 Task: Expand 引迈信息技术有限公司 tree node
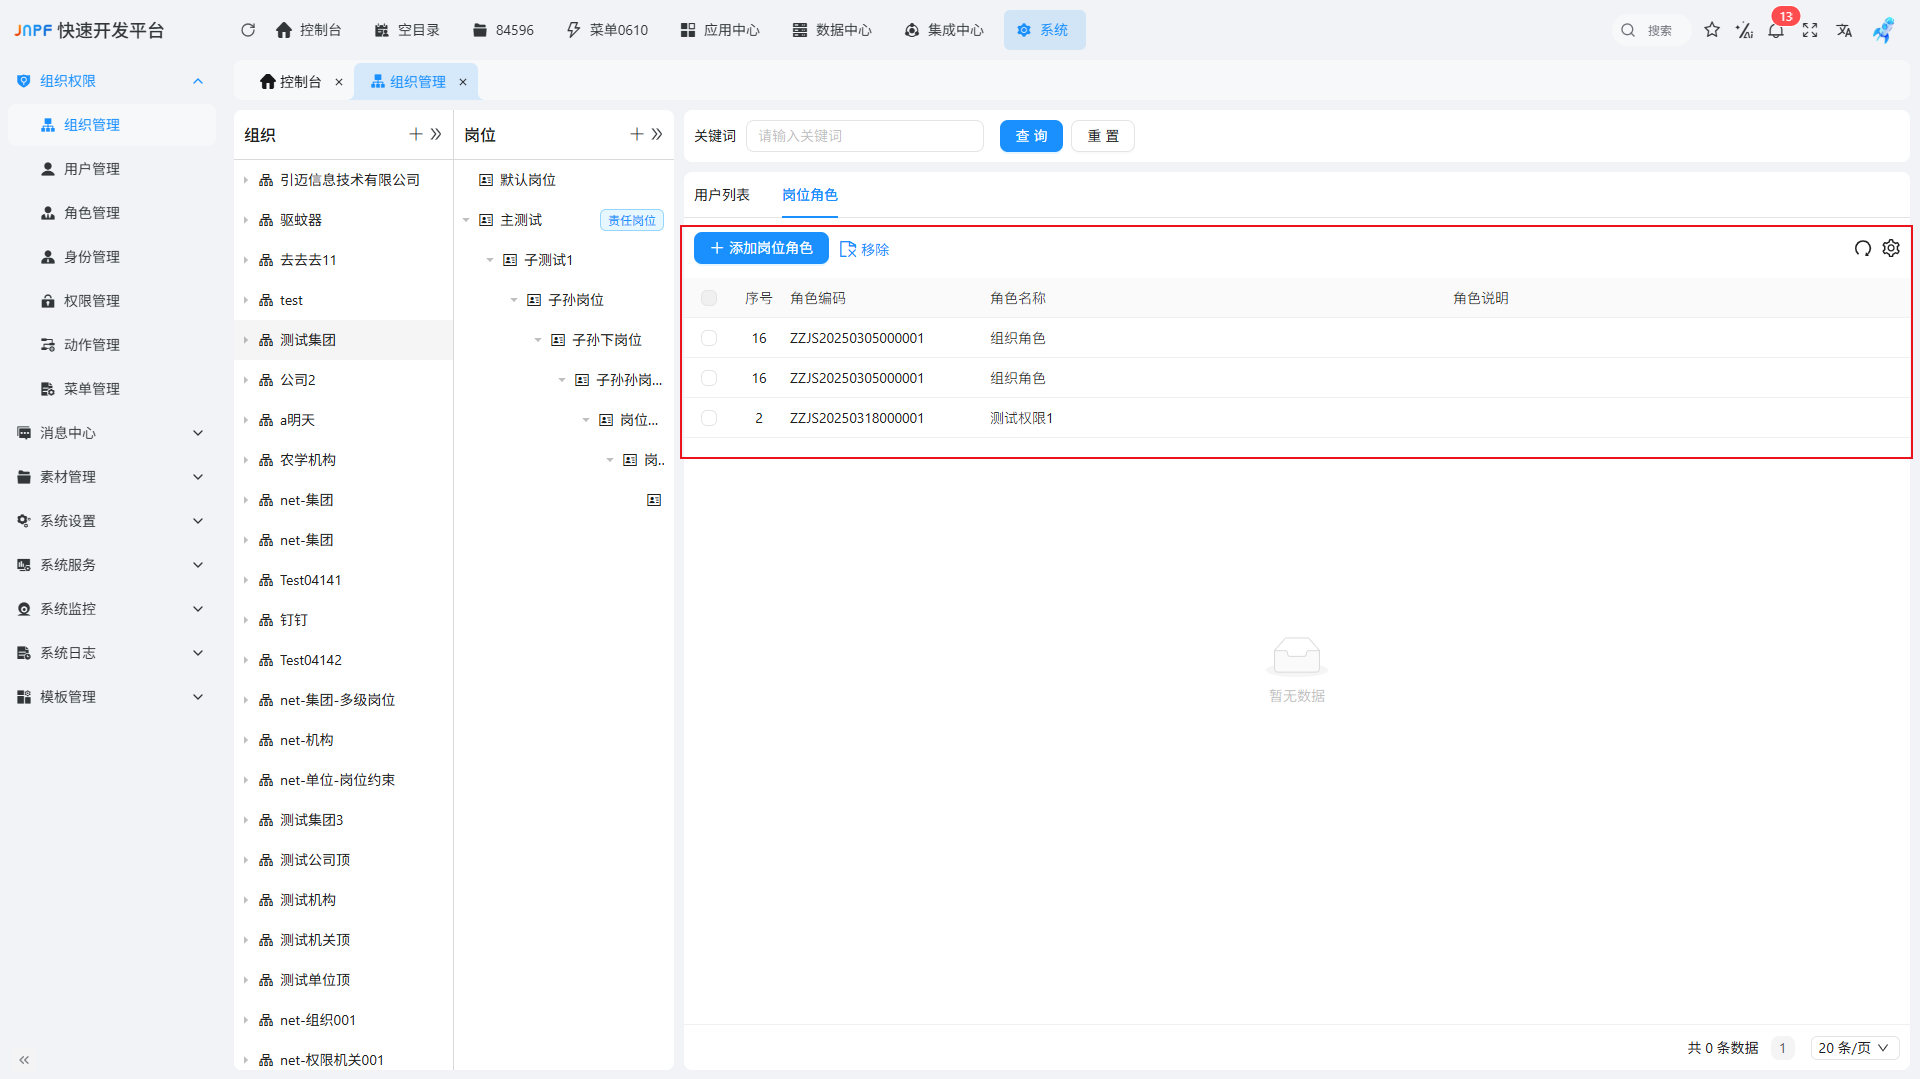(x=245, y=180)
